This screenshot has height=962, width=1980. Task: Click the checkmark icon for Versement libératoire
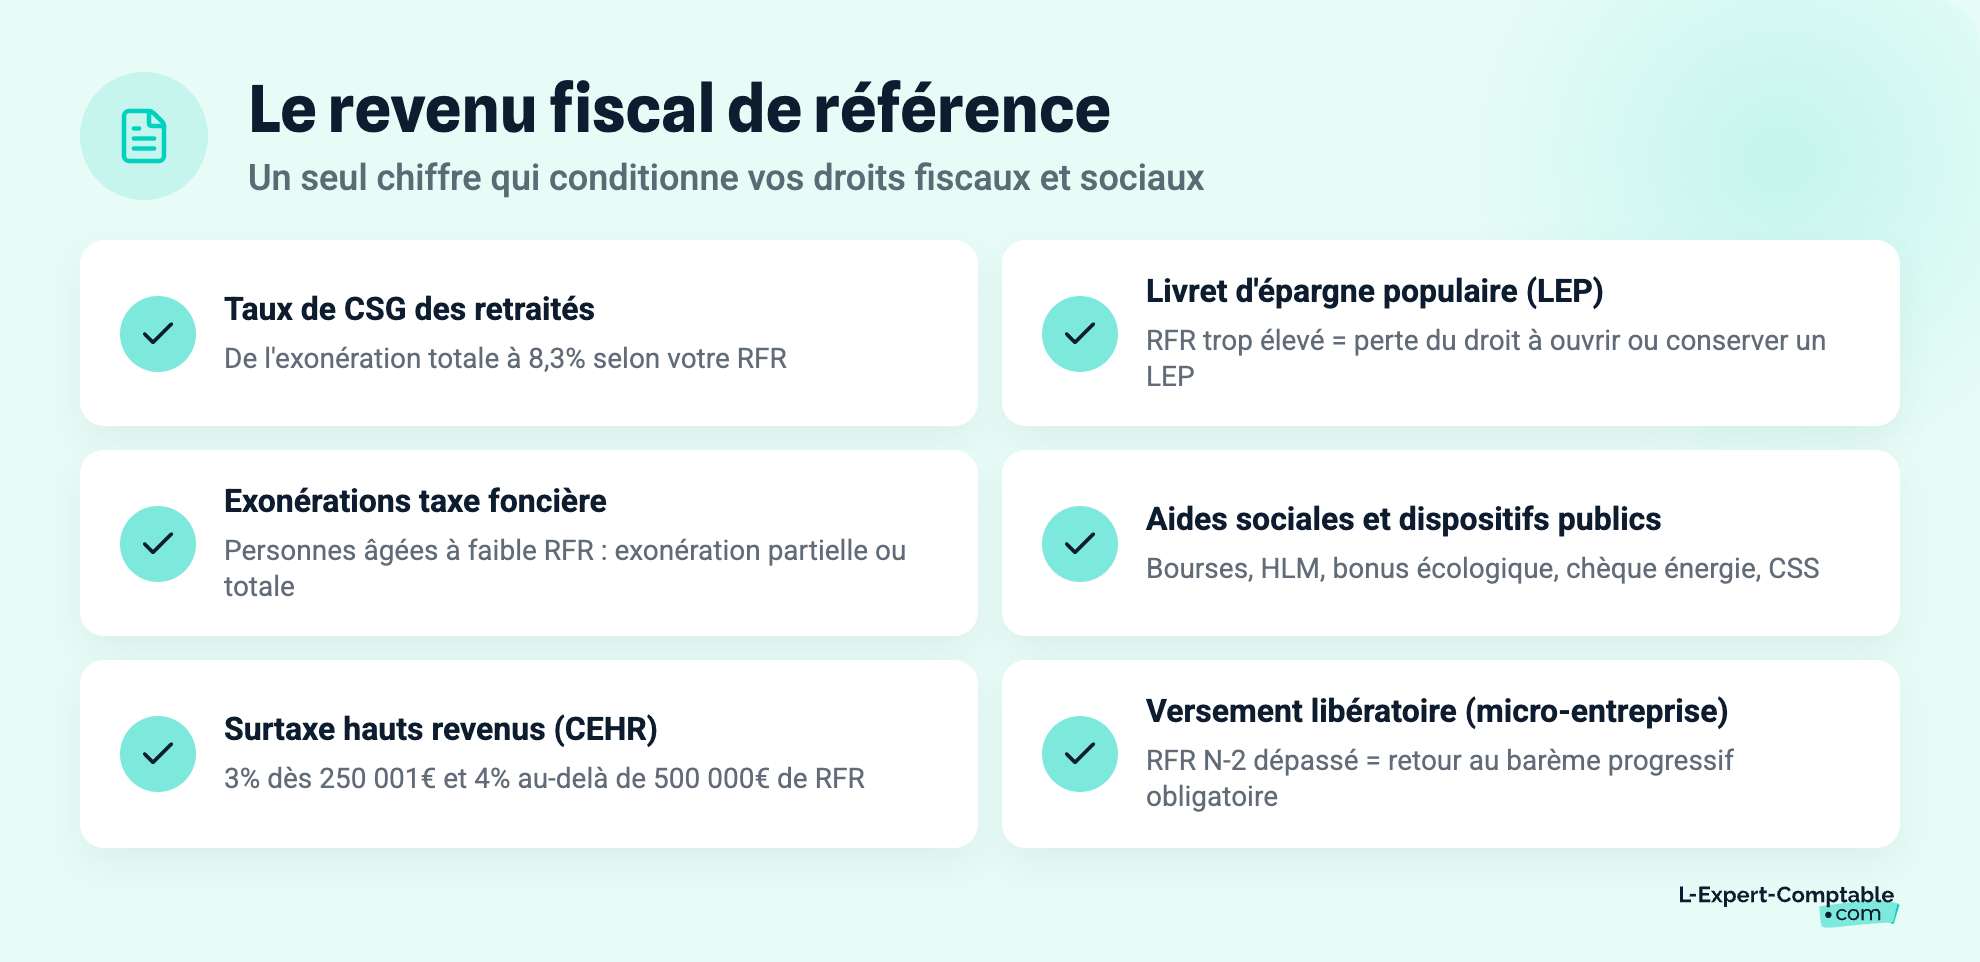click(x=1080, y=754)
